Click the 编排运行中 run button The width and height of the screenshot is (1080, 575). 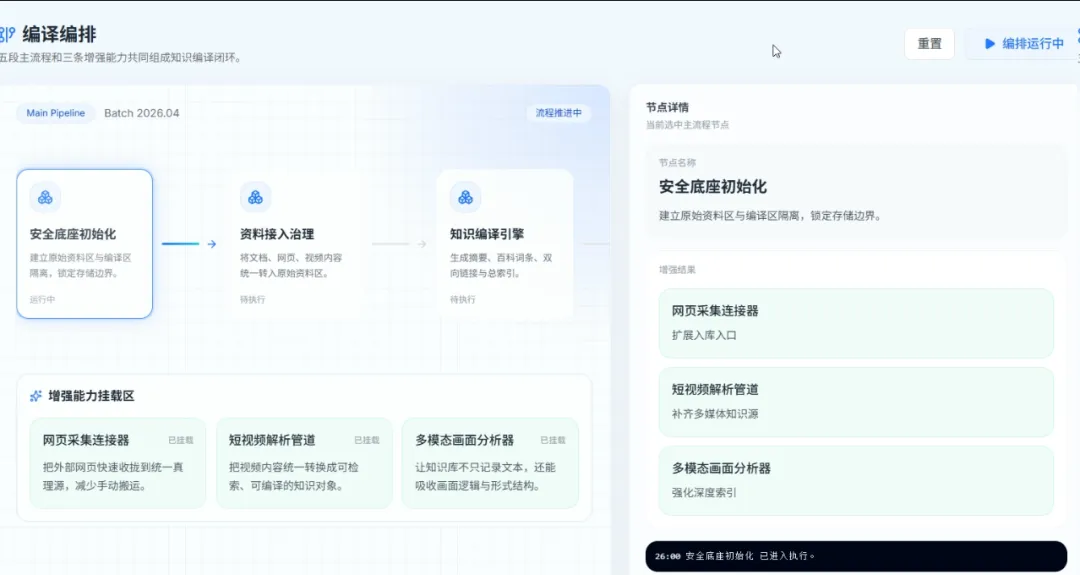coord(1022,43)
